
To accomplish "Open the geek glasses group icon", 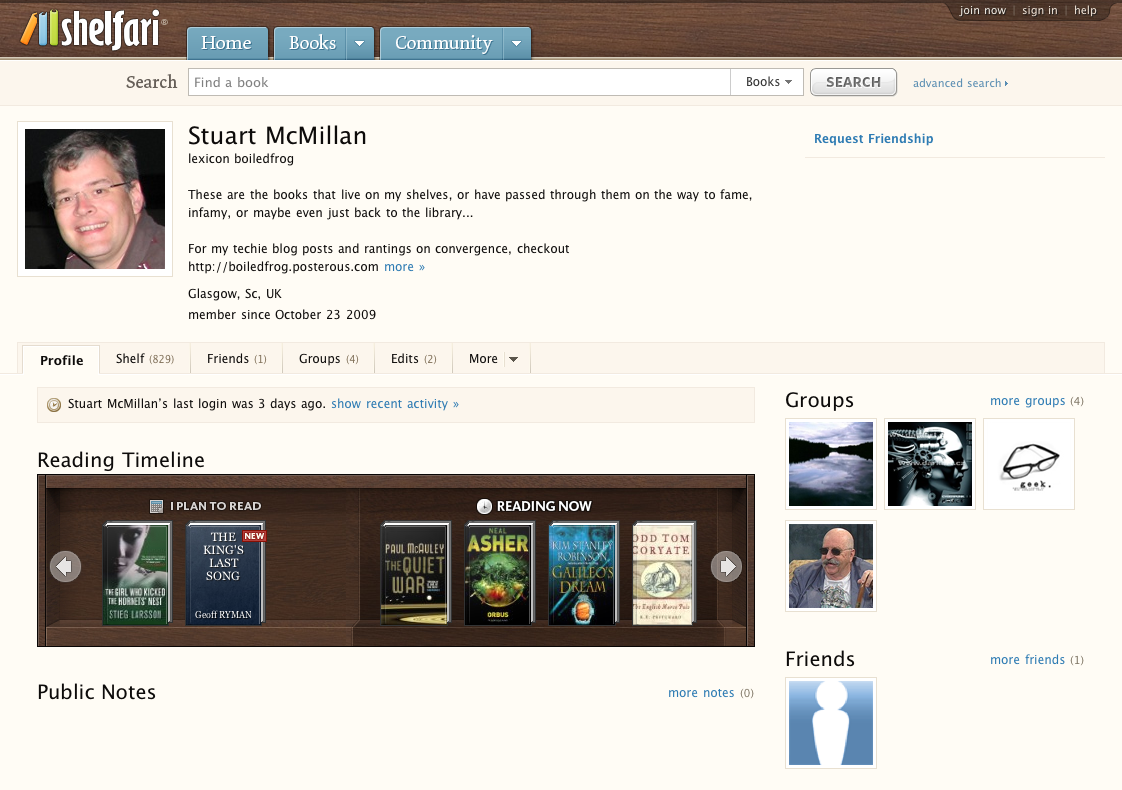I will point(1029,464).
